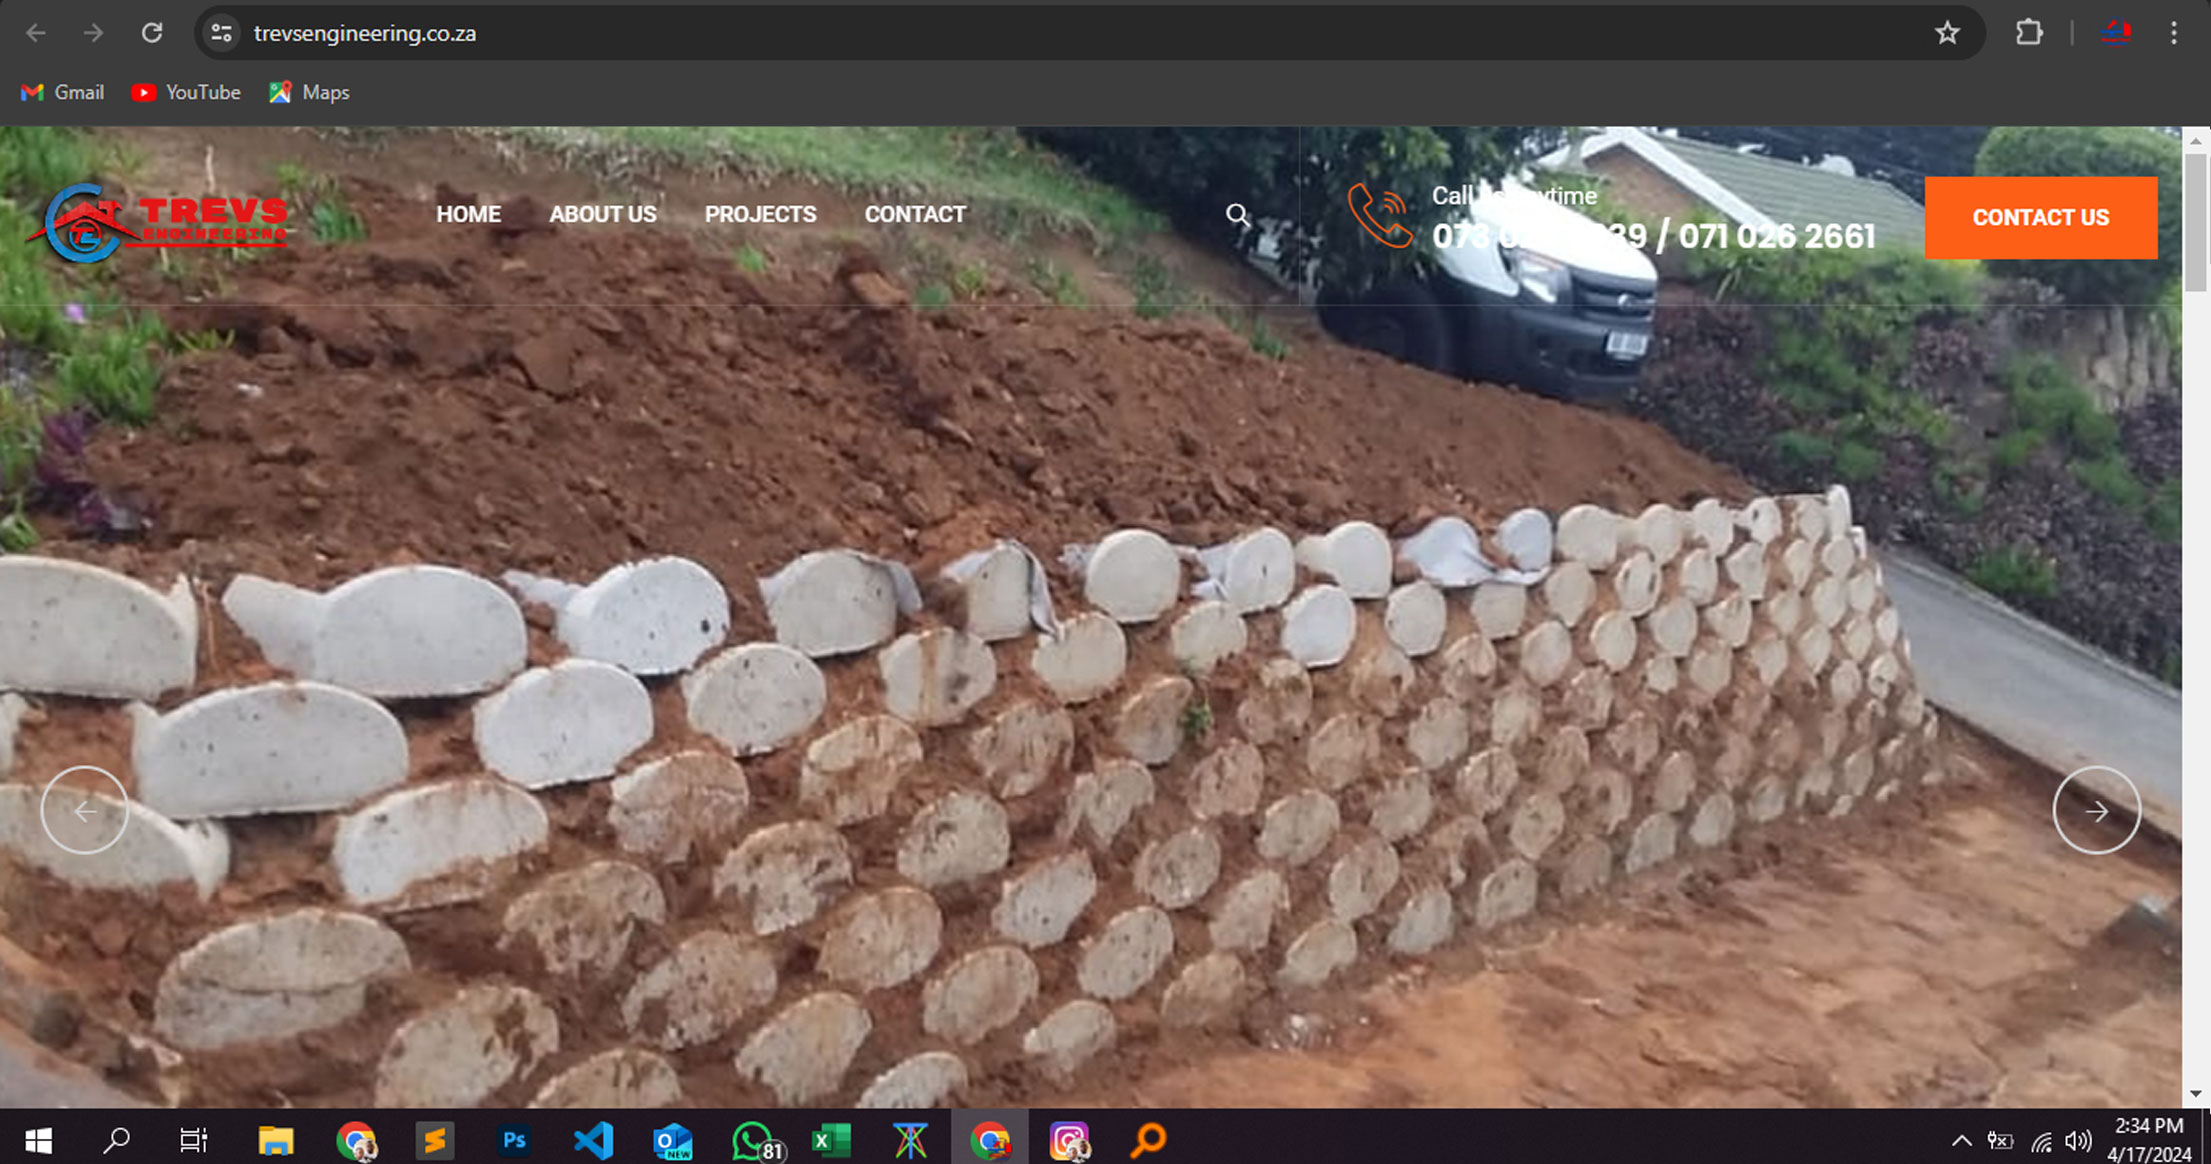
Task: Go to previous slide using left arrow
Action: tap(85, 810)
